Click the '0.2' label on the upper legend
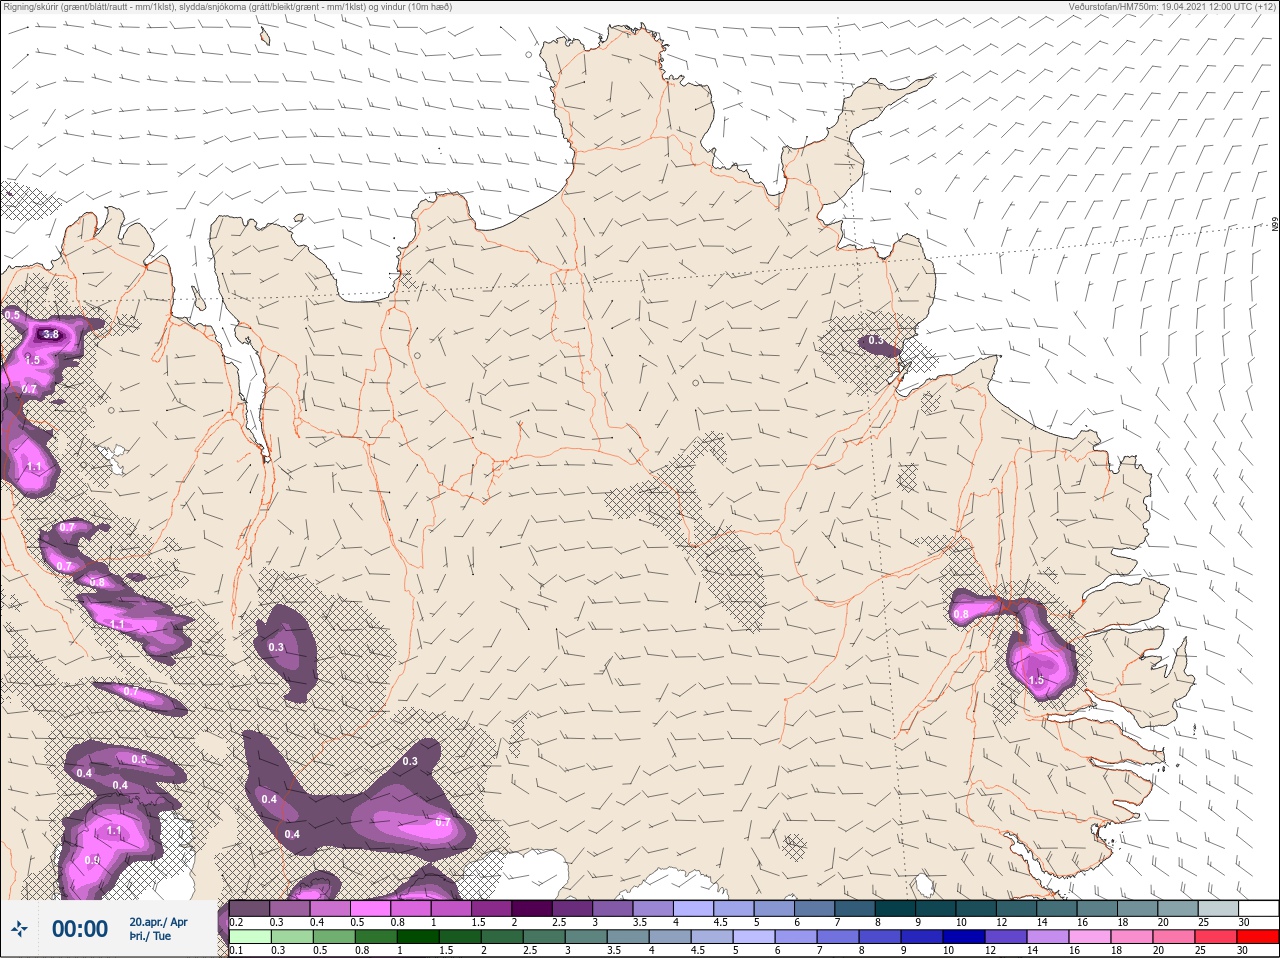This screenshot has width=1280, height=958. pos(236,922)
